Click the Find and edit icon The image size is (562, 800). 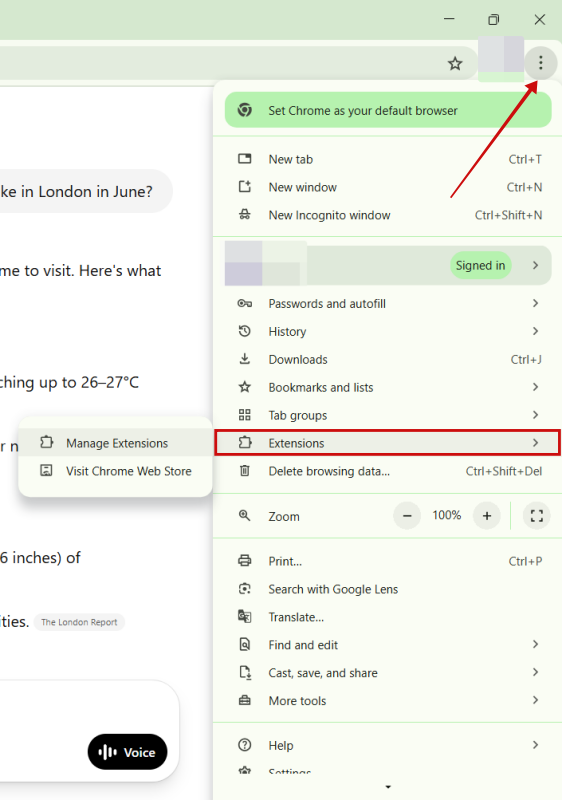(x=245, y=644)
